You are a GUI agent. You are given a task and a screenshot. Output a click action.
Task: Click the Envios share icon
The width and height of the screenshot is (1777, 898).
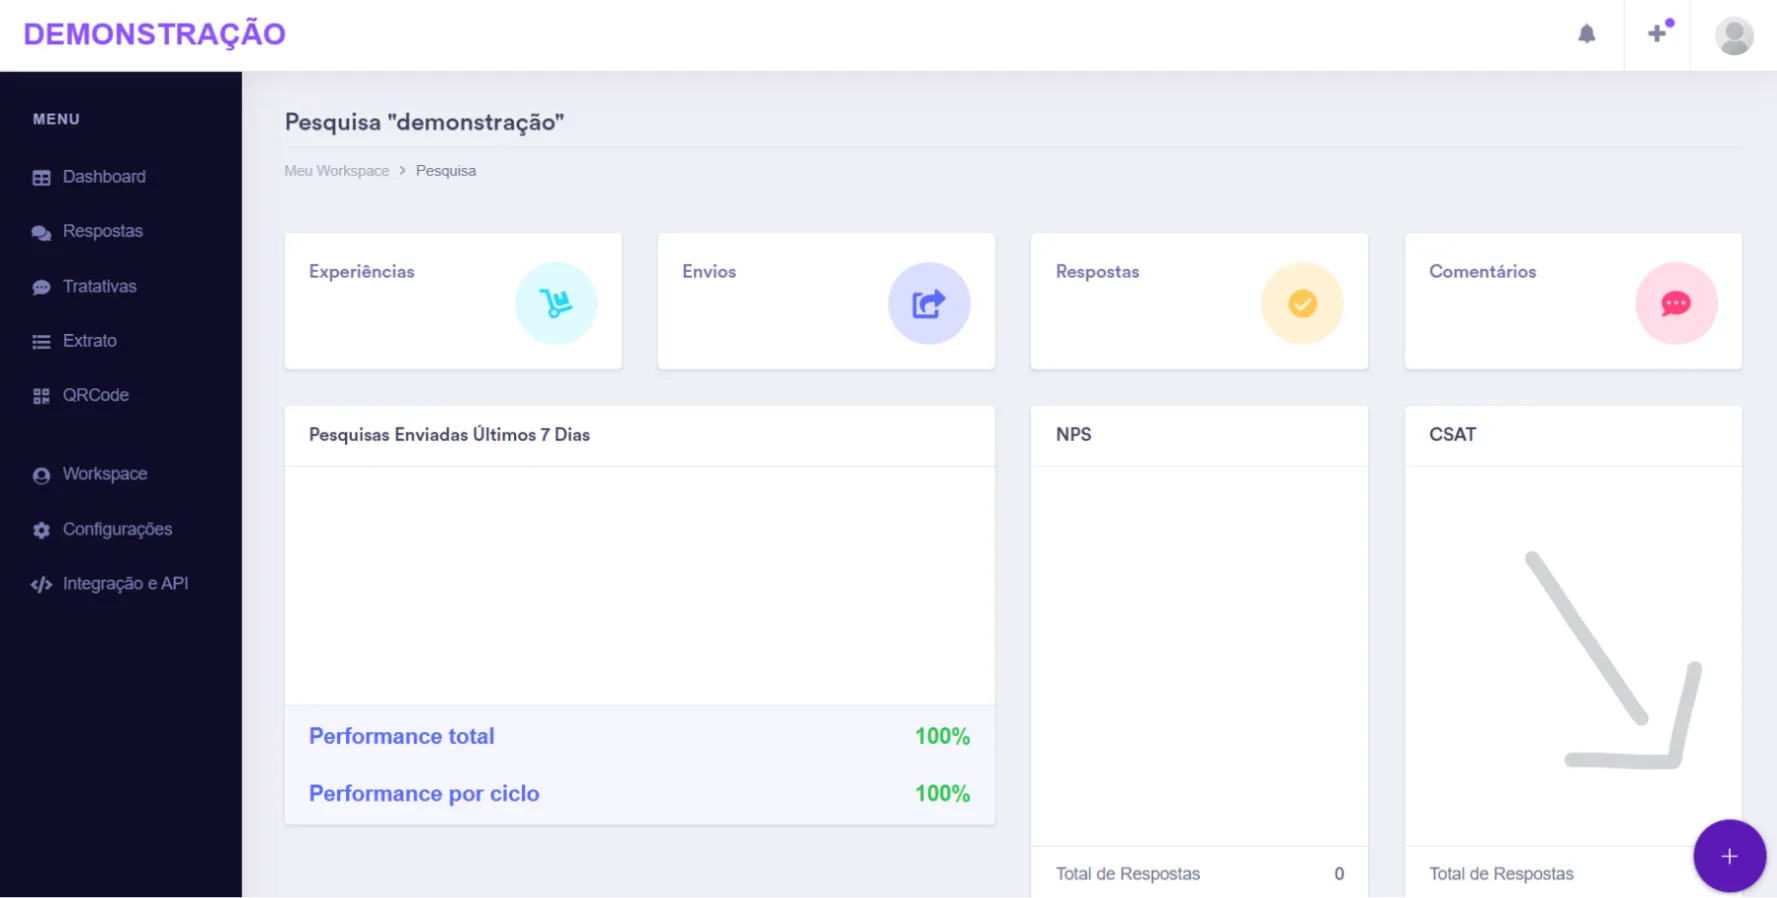(929, 303)
